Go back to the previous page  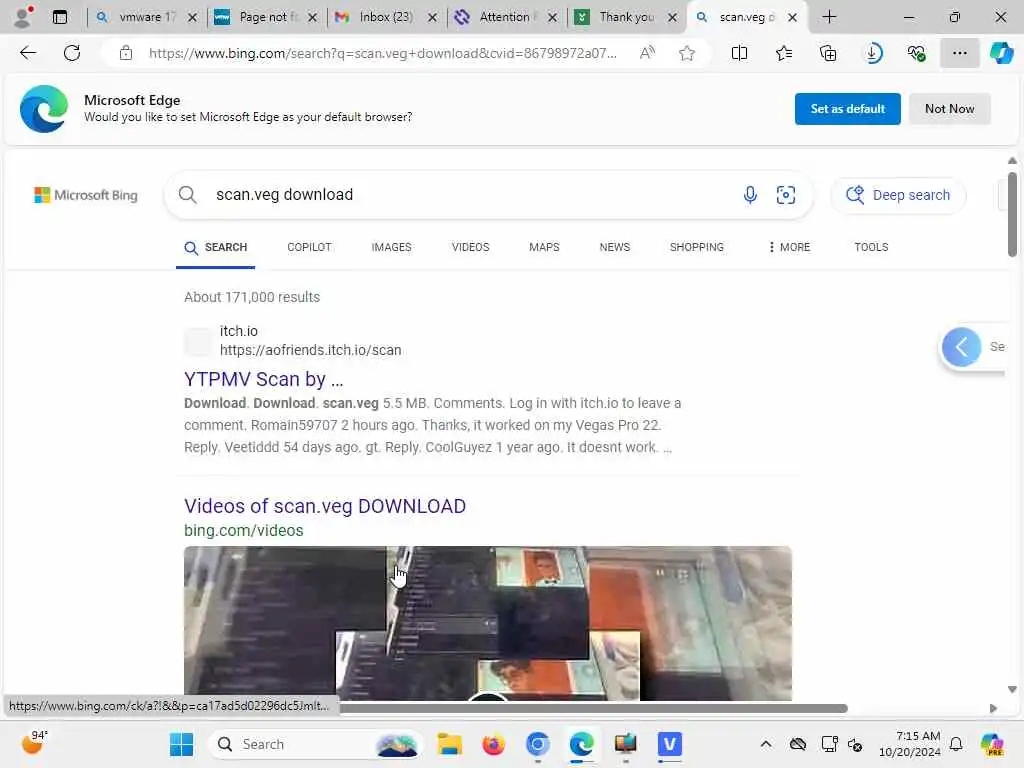[x=28, y=53]
